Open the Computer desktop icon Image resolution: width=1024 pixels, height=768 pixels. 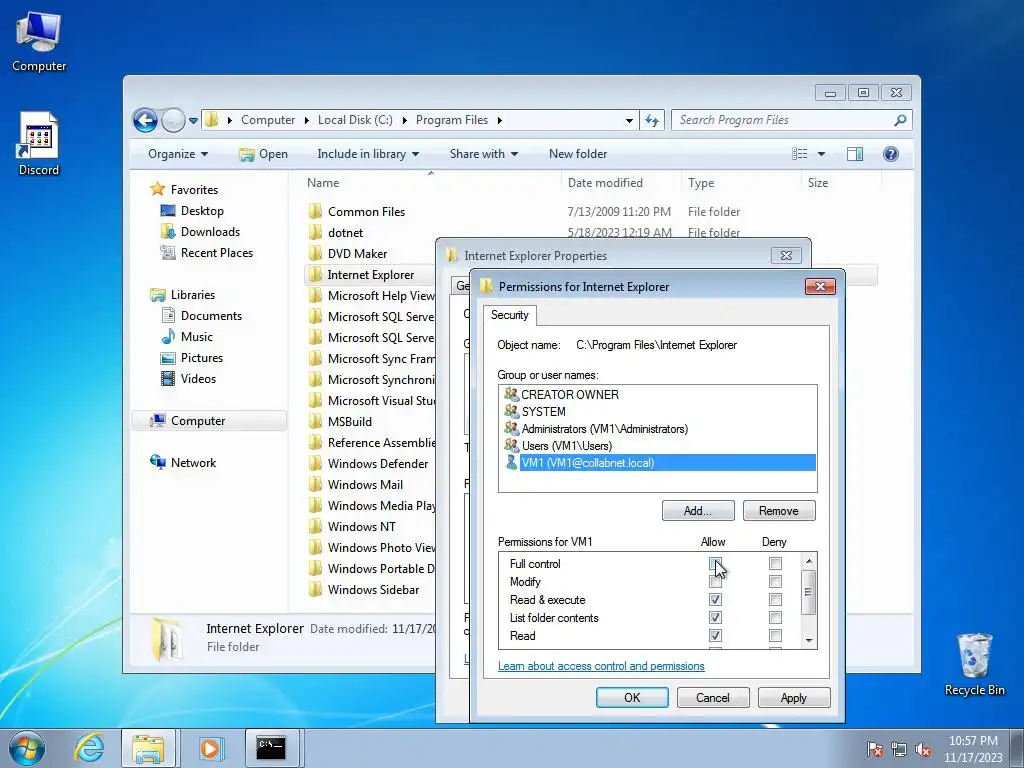pyautogui.click(x=39, y=40)
